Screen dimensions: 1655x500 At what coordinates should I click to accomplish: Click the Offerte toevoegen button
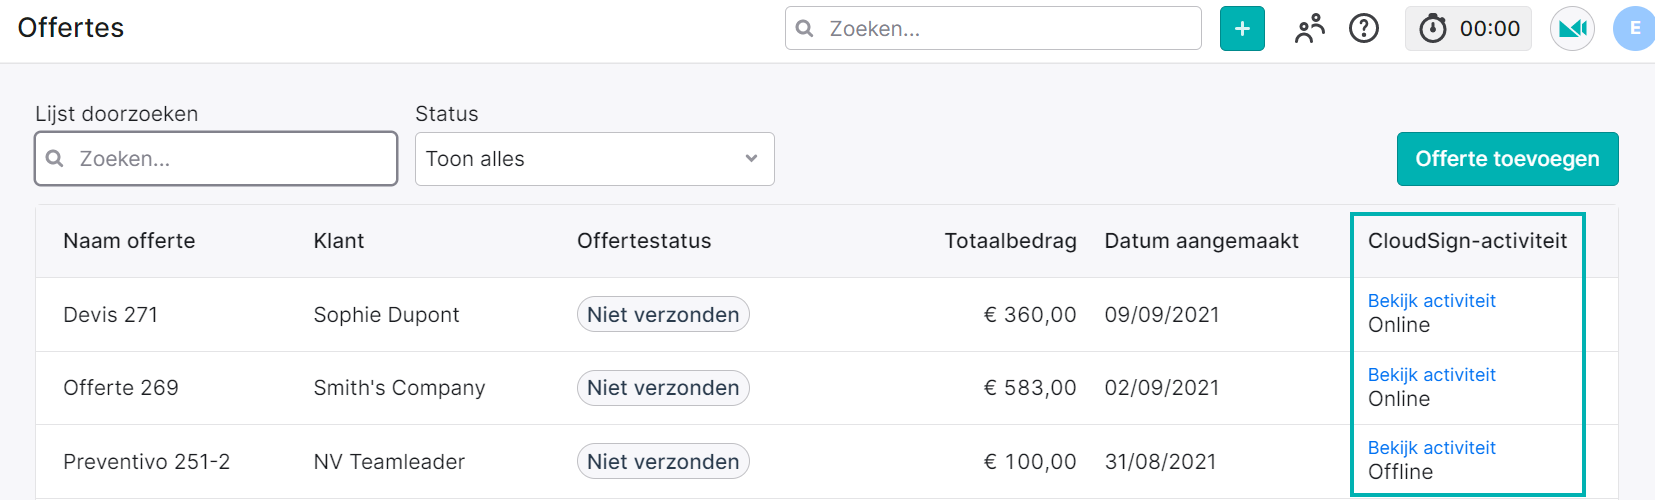pos(1507,159)
